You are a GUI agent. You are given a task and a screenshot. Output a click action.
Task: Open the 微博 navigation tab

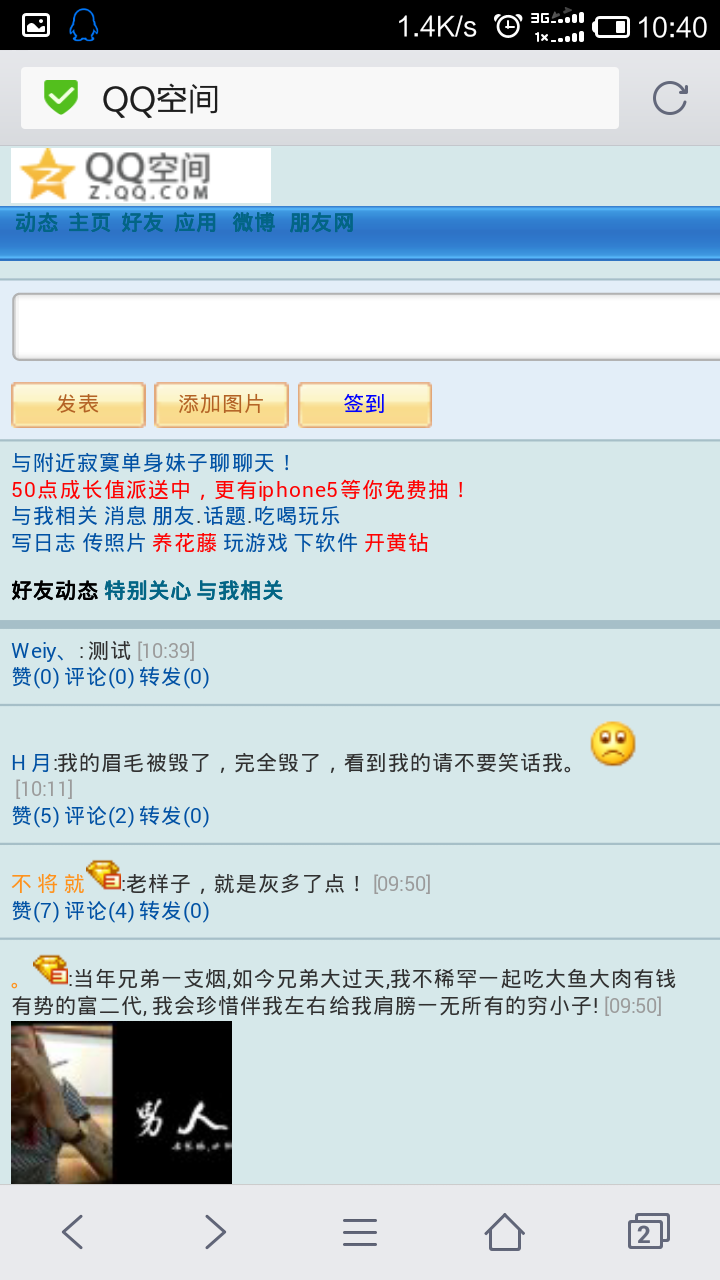(x=254, y=223)
